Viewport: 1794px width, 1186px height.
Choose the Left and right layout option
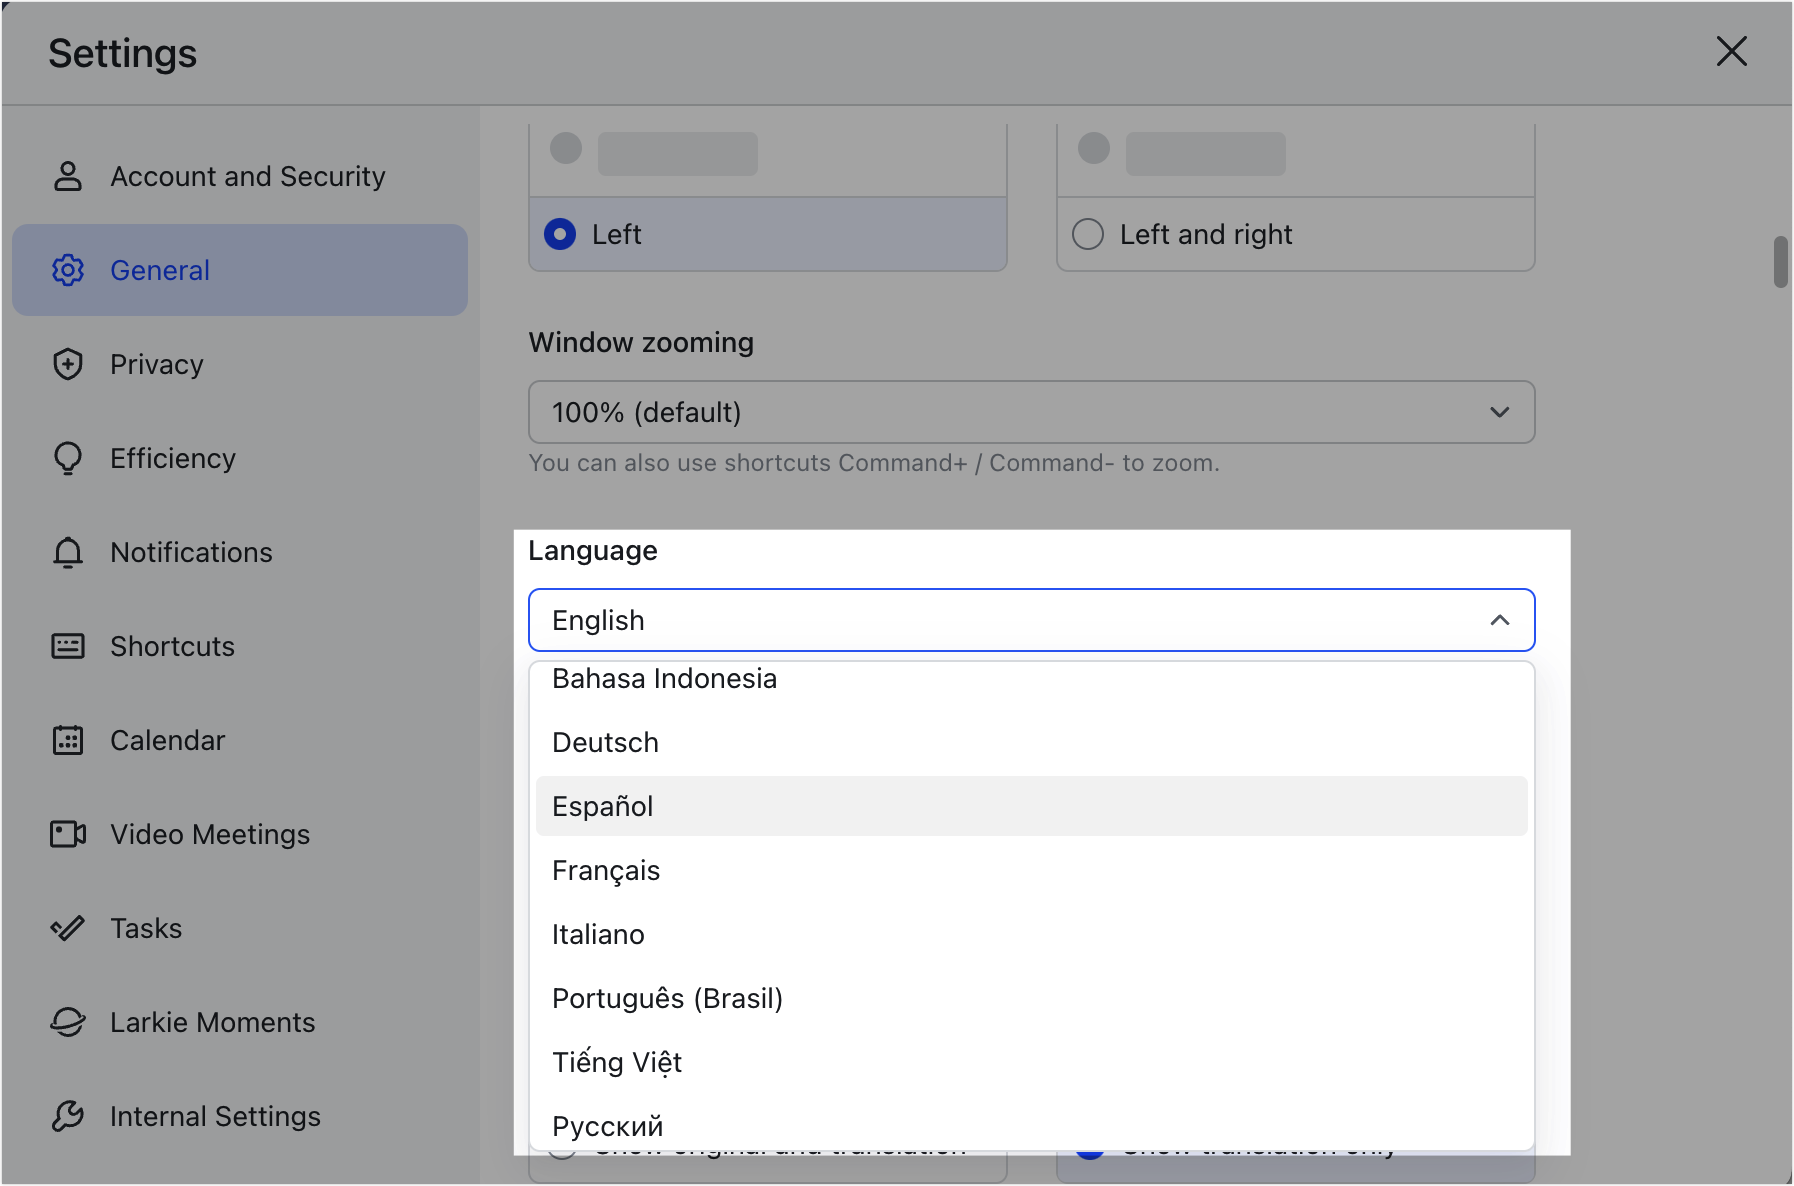(1088, 234)
